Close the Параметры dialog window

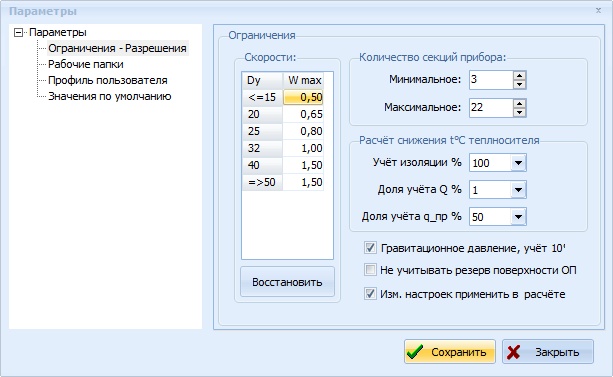[598, 11]
